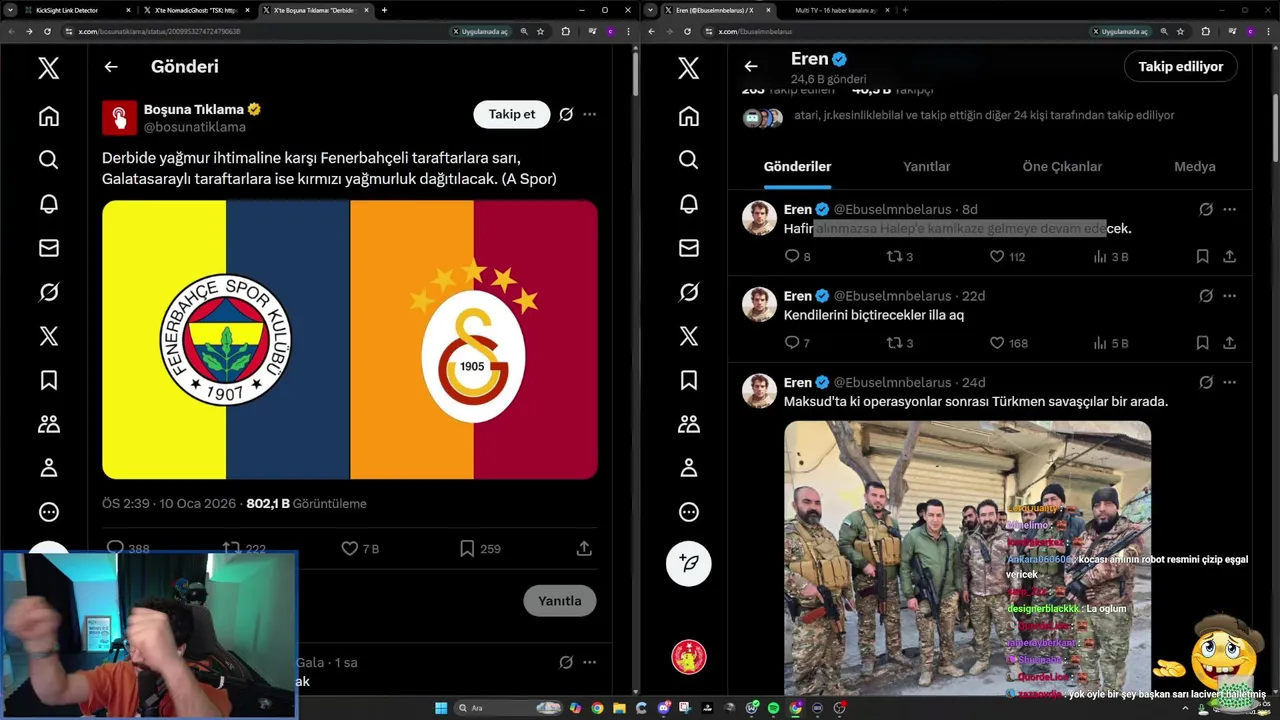This screenshot has height=720, width=1280.
Task: Open three-dot menu on 'Kendilerini biçtirecekler' post
Action: coord(1230,296)
